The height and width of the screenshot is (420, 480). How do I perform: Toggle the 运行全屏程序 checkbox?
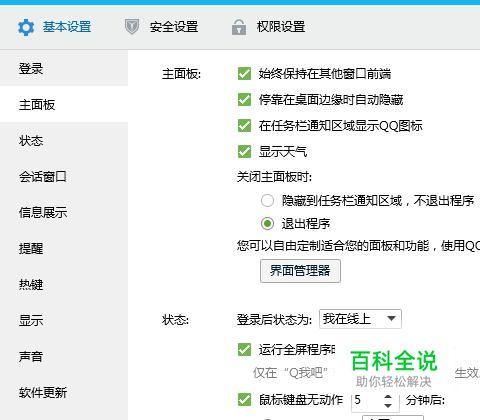[244, 349]
